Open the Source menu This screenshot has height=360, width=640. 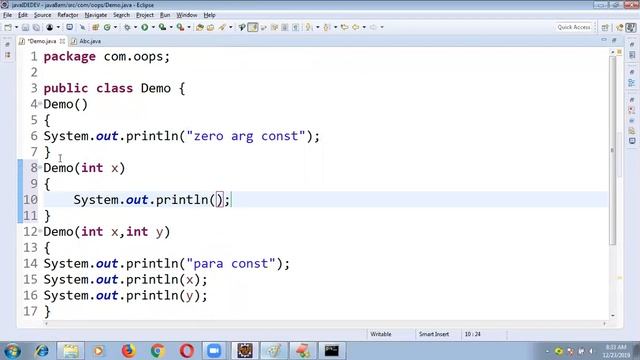tap(42, 15)
